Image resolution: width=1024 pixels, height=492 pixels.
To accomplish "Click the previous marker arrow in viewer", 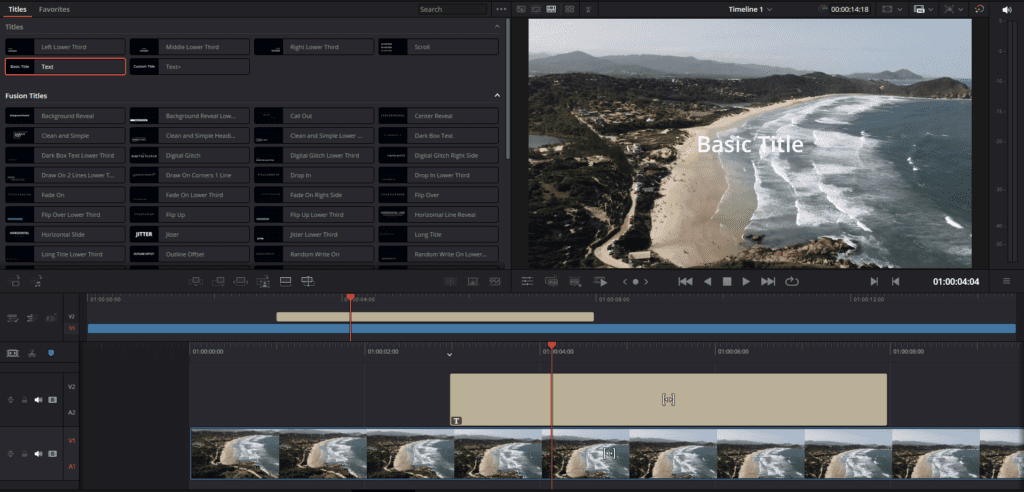I will point(625,282).
